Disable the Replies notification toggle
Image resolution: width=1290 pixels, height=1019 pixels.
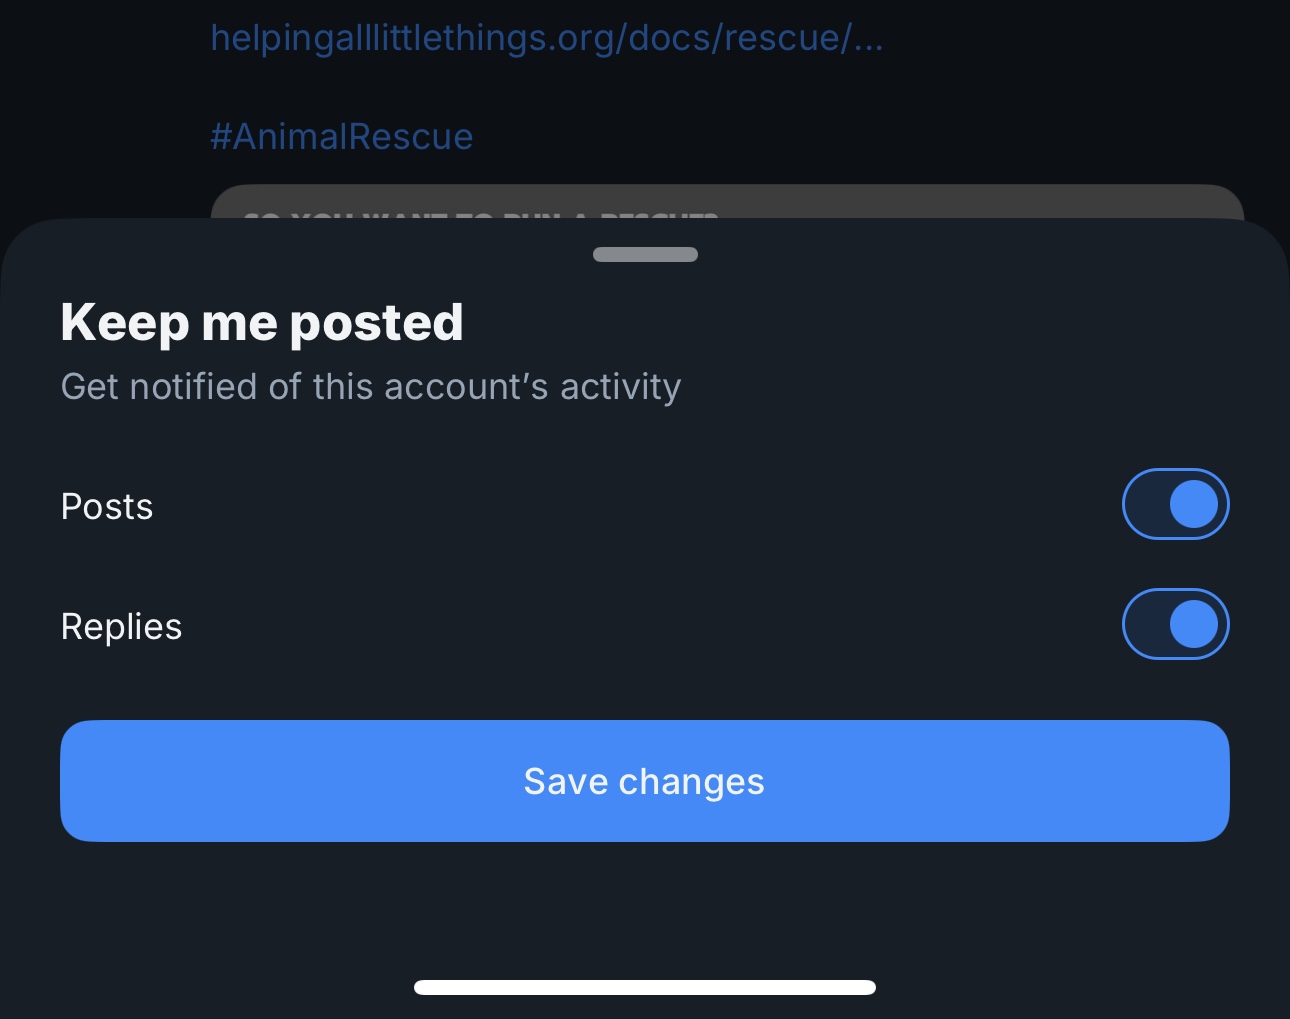tap(1175, 624)
